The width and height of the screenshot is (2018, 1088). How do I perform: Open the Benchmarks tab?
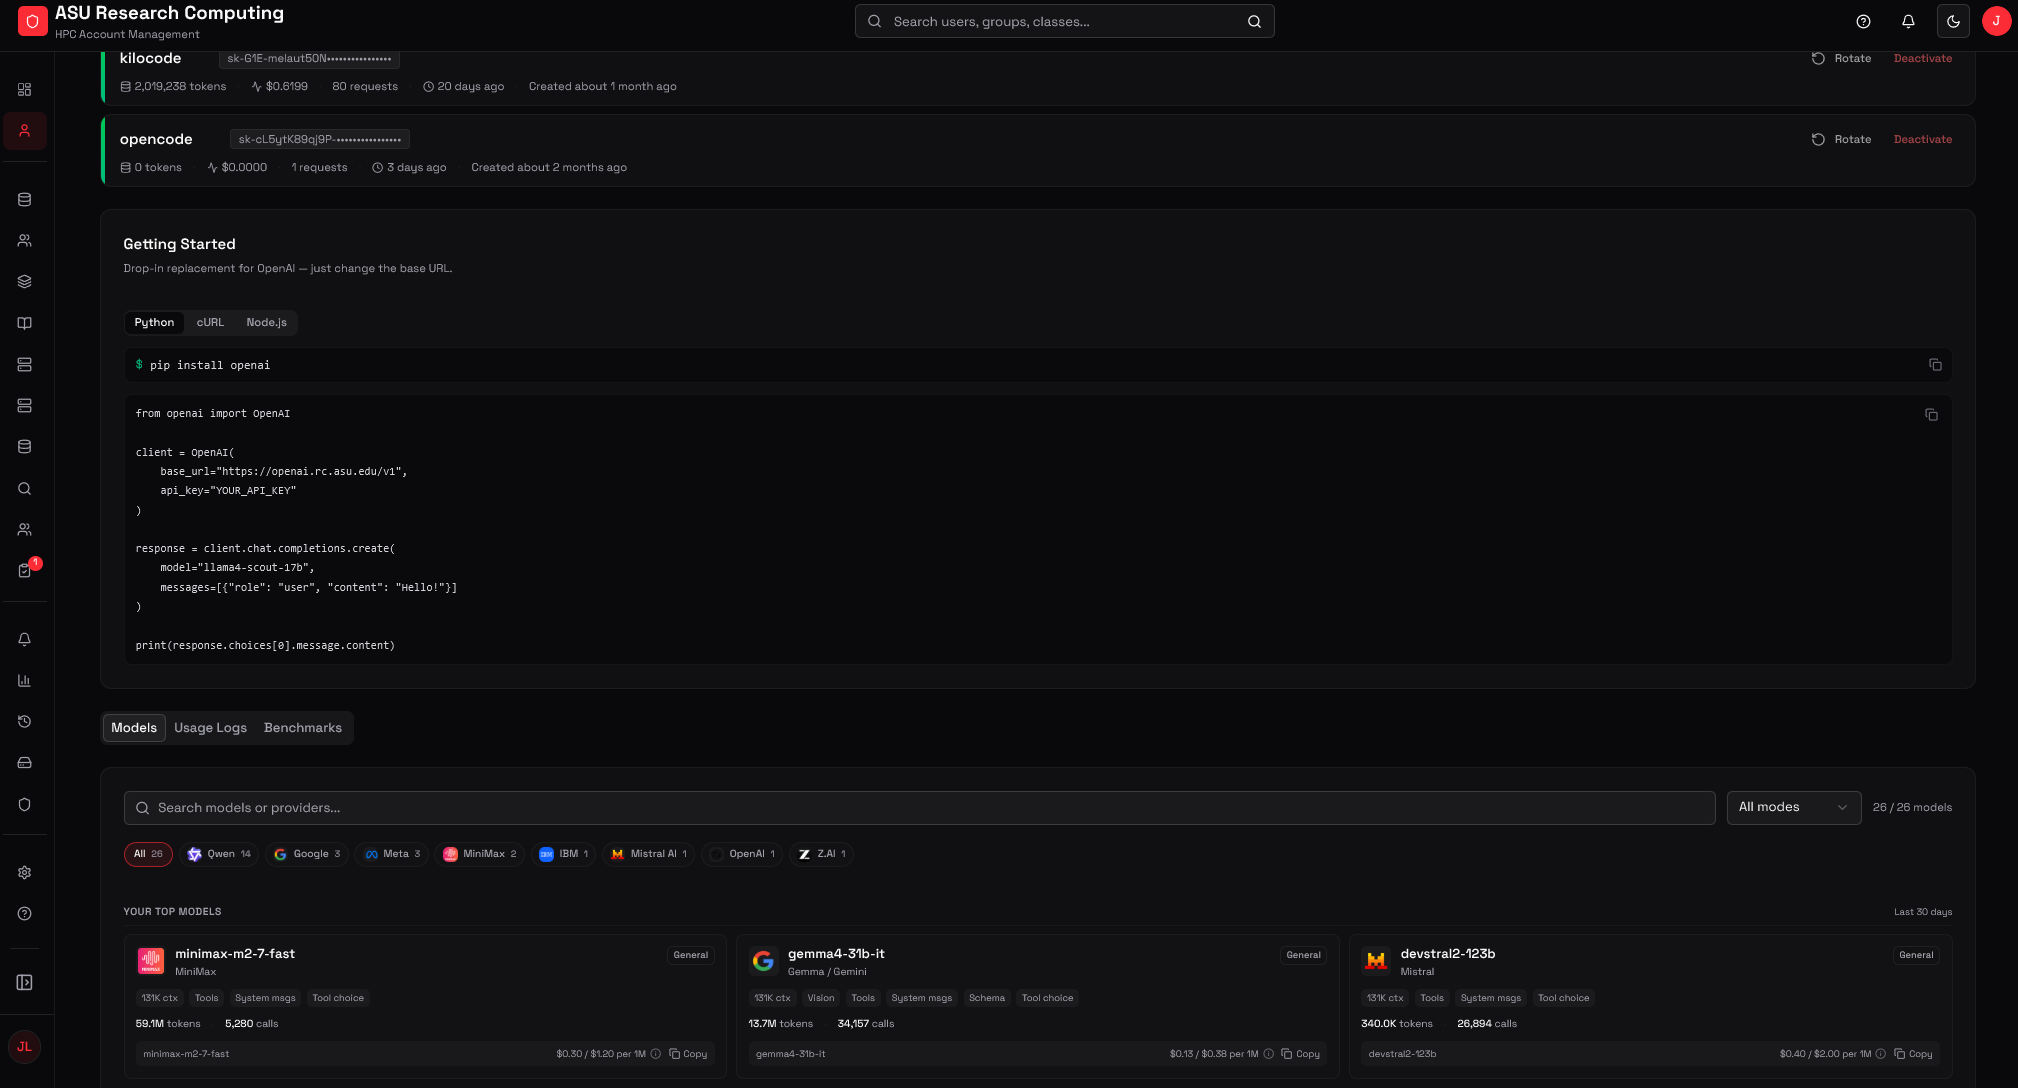pos(303,728)
